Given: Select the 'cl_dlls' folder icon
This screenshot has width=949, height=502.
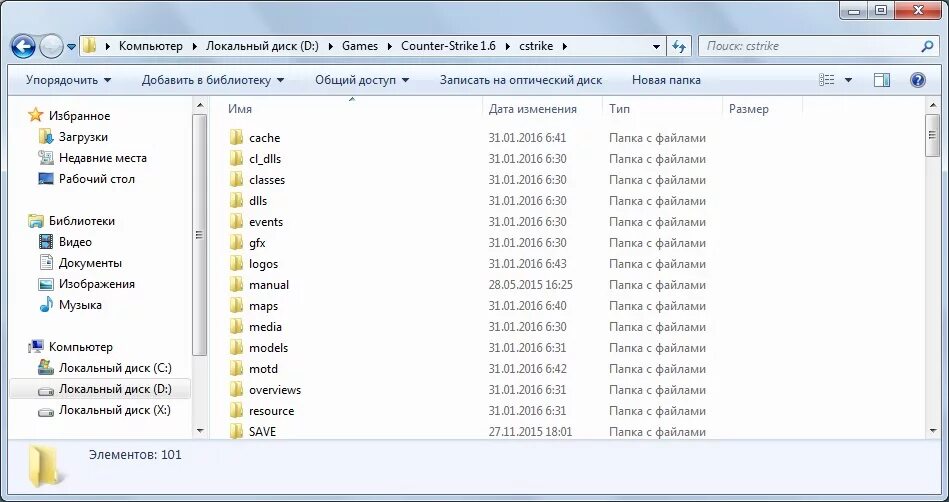Looking at the screenshot, I should (x=237, y=159).
